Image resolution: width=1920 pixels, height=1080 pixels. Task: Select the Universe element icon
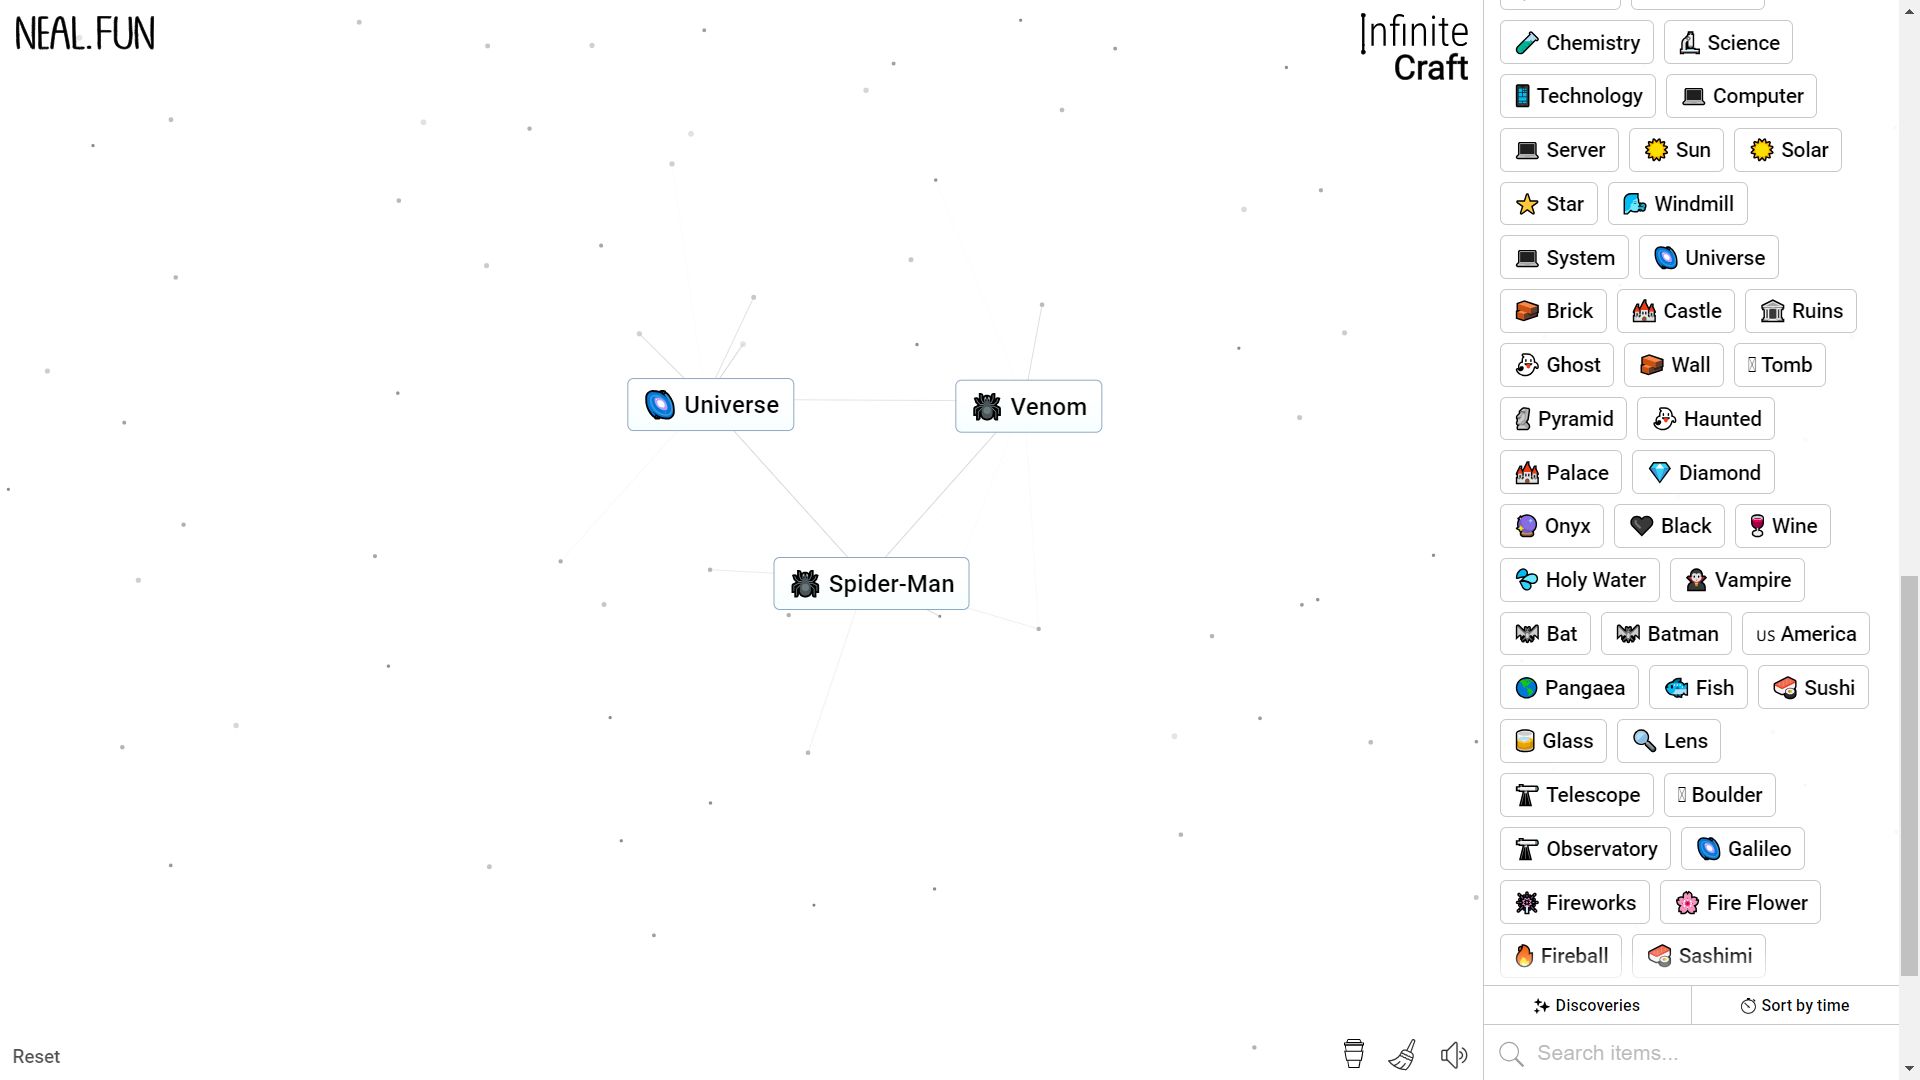659,405
